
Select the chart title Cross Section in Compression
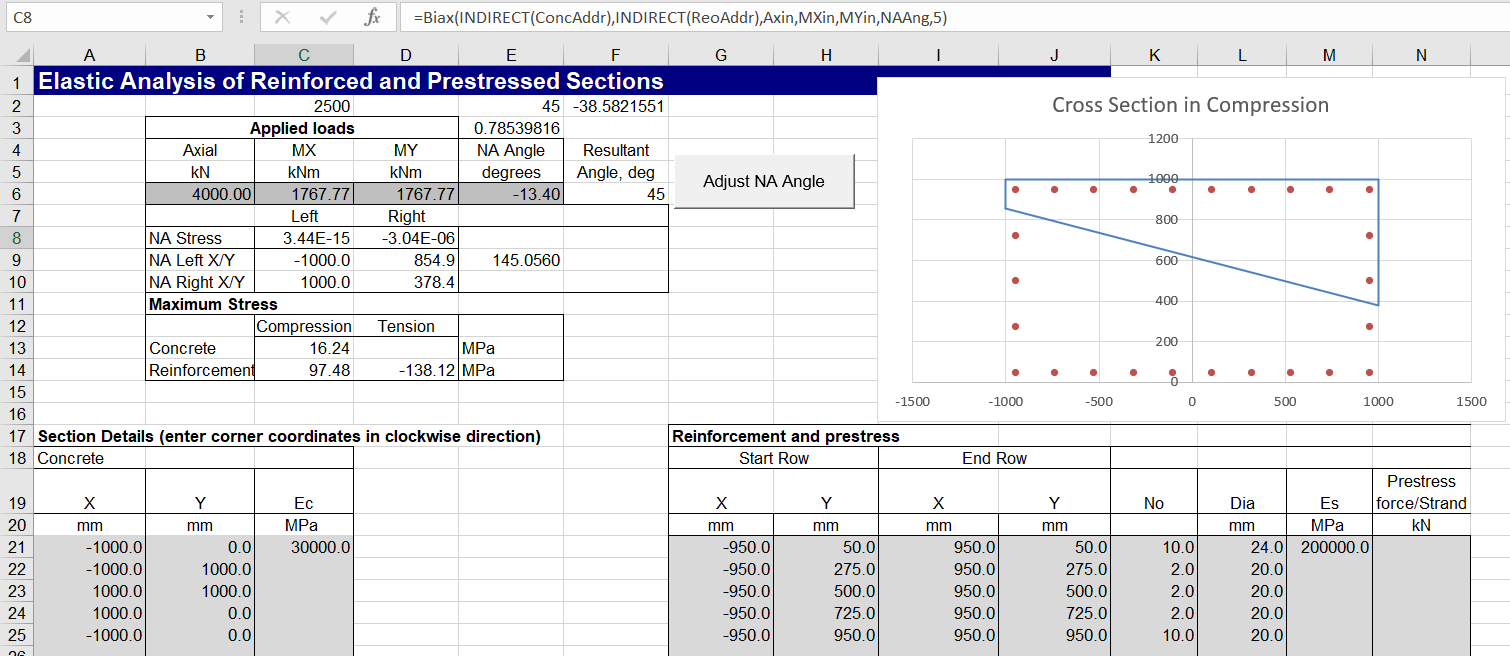pos(1190,105)
